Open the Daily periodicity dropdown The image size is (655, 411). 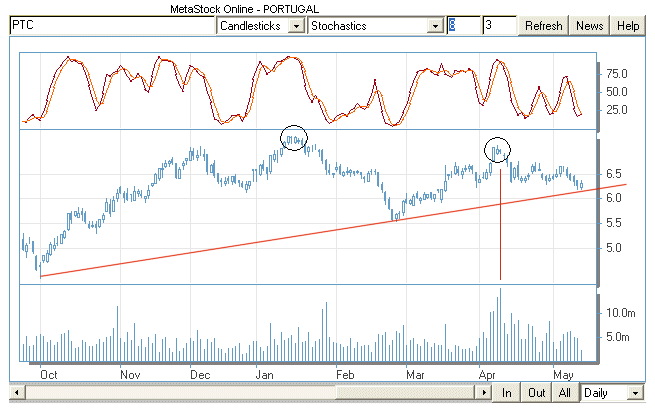tap(635, 393)
